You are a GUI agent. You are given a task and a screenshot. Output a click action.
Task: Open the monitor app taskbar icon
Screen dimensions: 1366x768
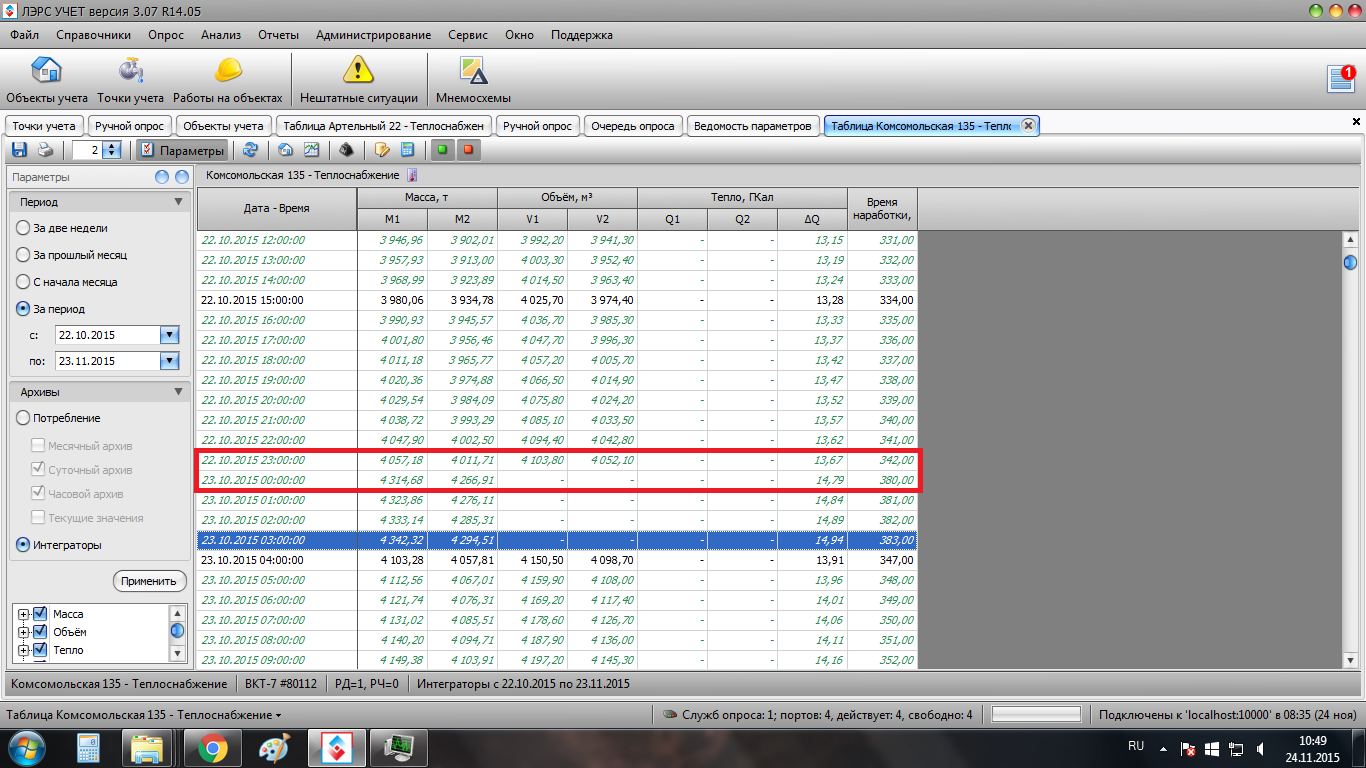[399, 747]
